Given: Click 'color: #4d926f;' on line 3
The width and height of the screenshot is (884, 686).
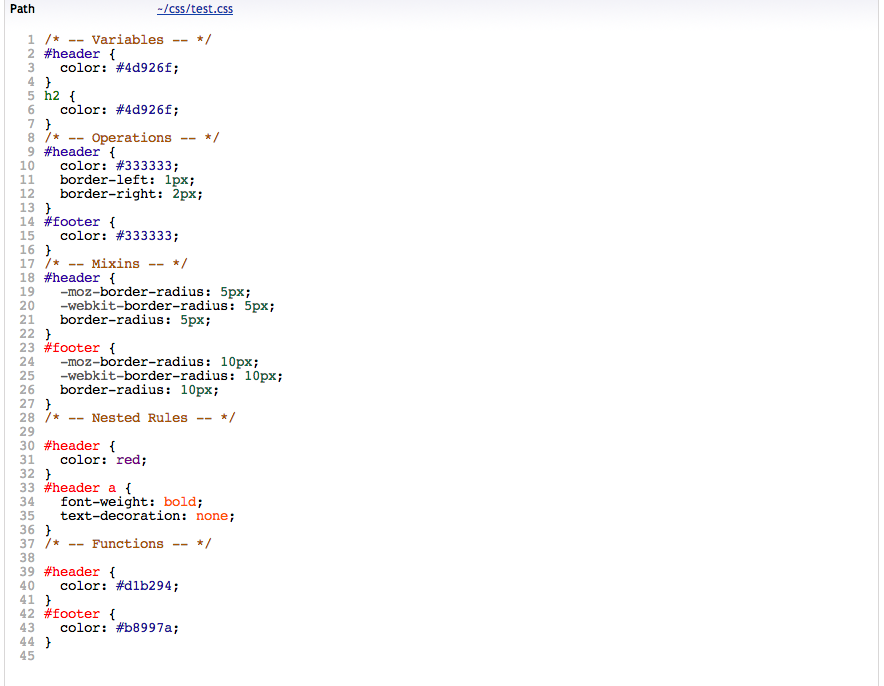Looking at the screenshot, I should 120,68.
